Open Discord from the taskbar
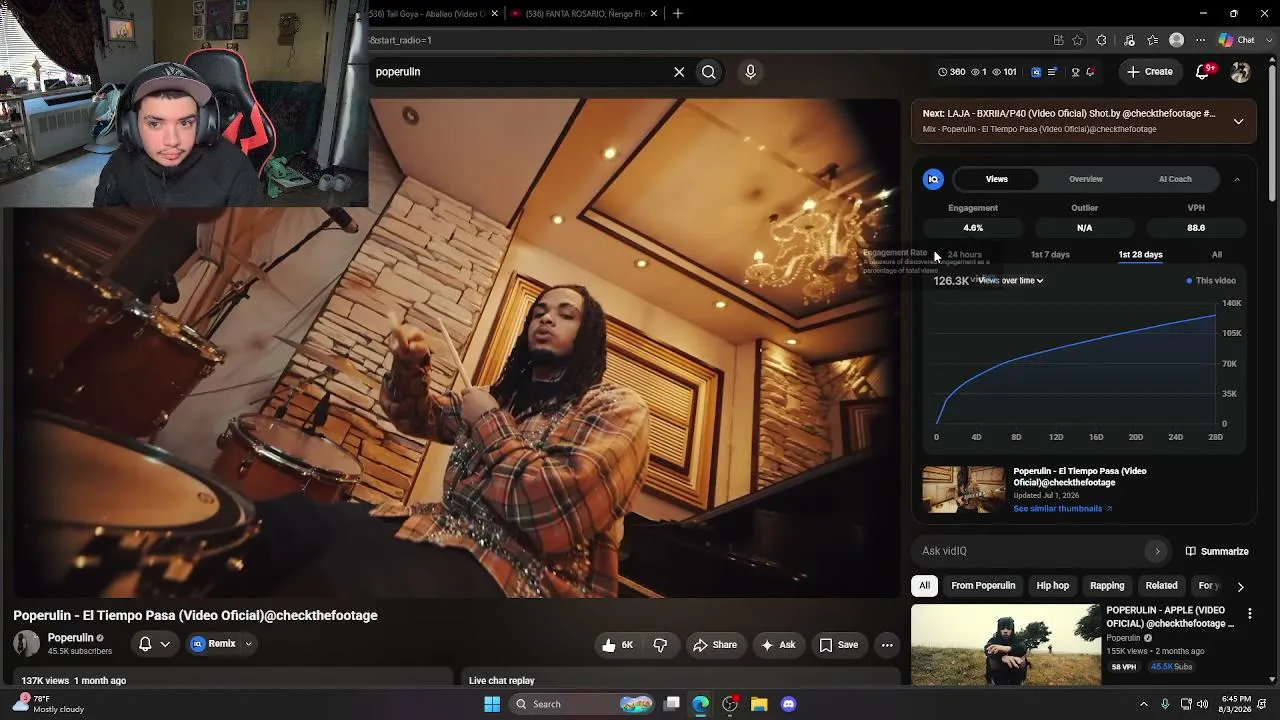Viewport: 1280px width, 720px height. pos(788,704)
